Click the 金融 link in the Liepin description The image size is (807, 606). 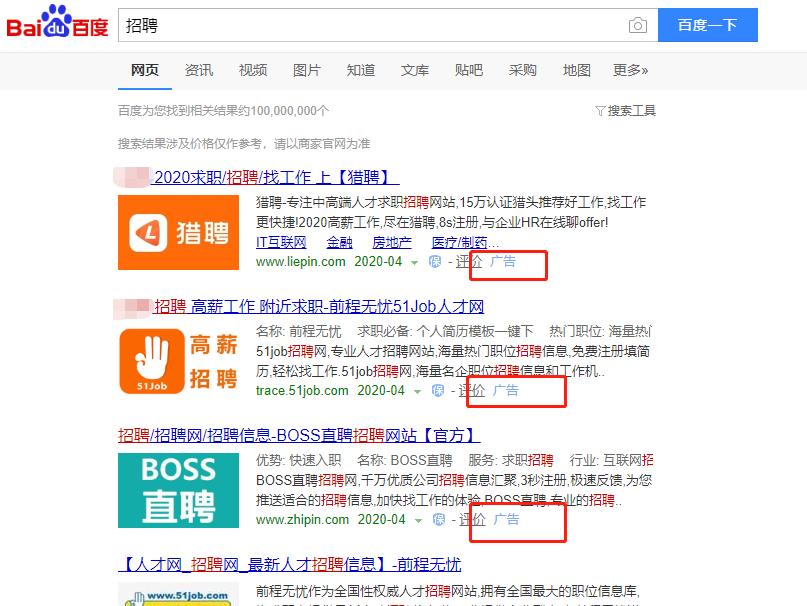point(339,242)
